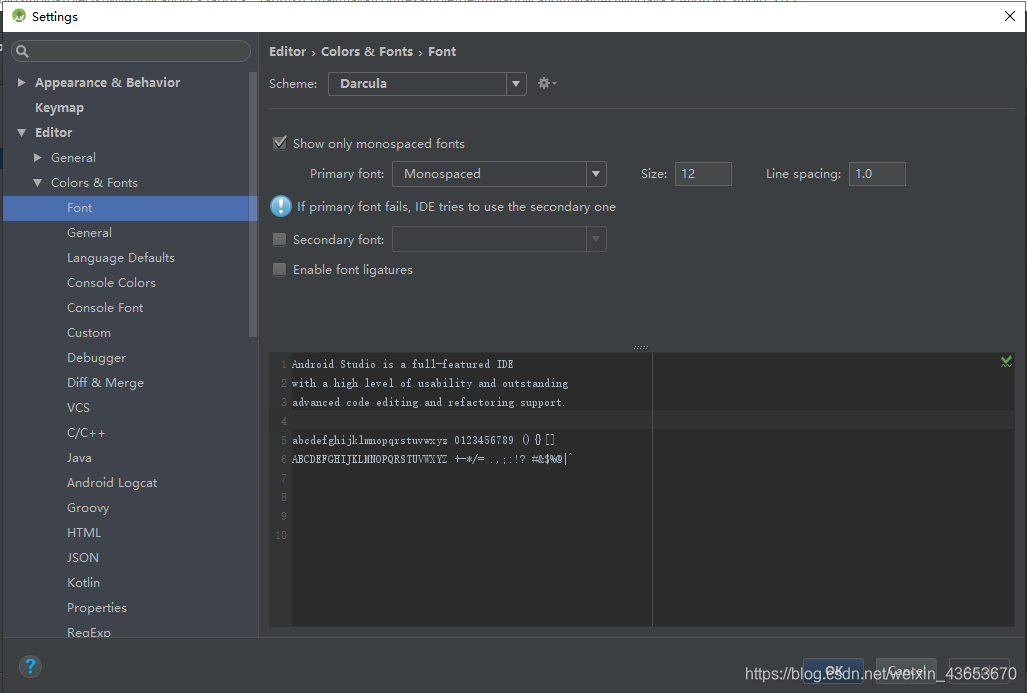Open Language Defaults settings
This screenshot has width=1027, height=693.
pos(121,257)
